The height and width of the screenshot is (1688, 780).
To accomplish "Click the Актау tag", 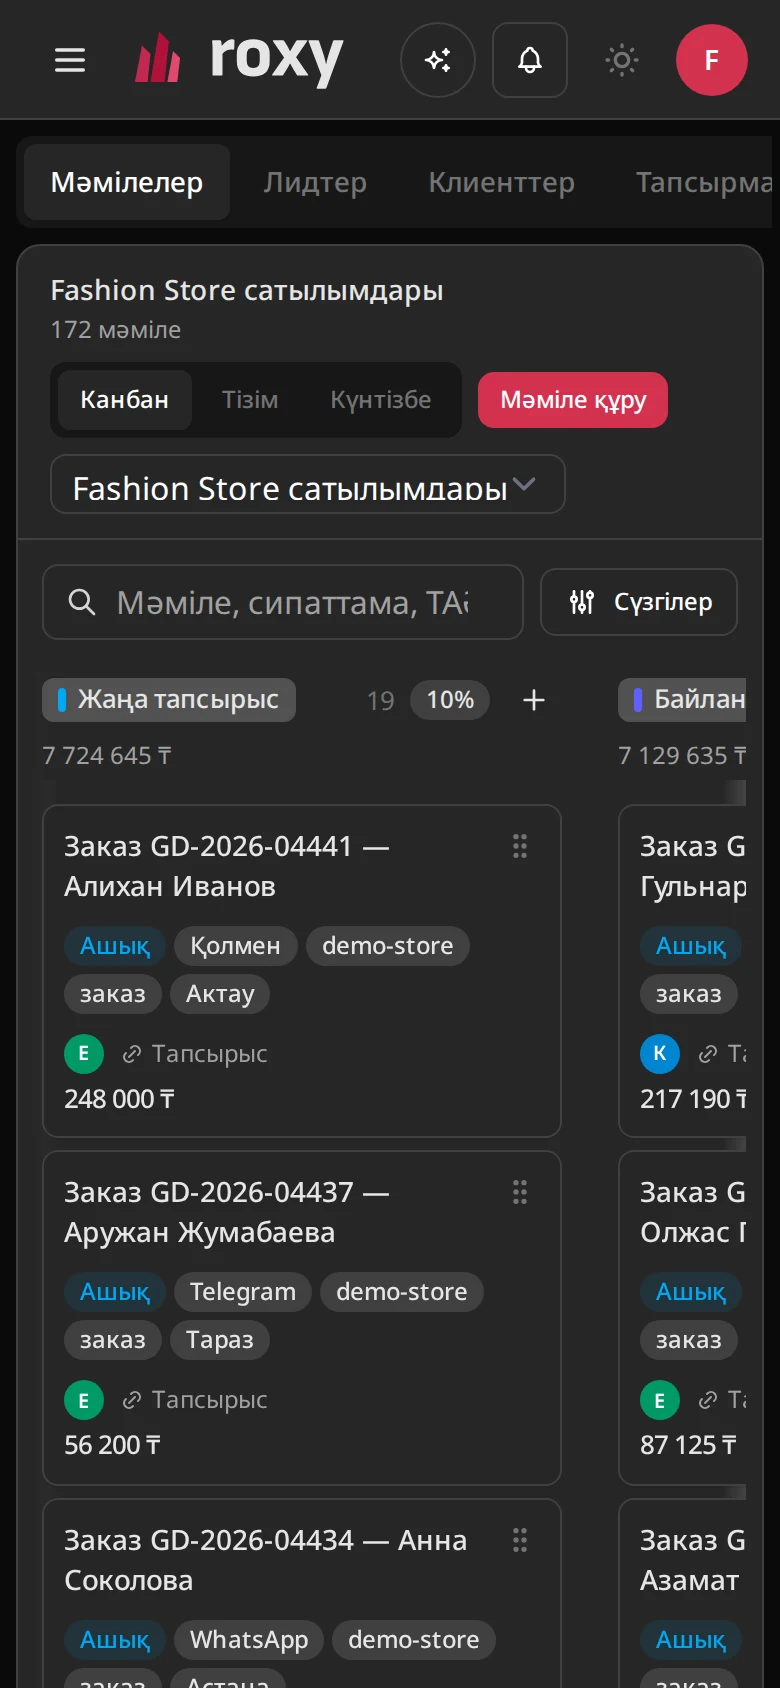I will tap(220, 994).
